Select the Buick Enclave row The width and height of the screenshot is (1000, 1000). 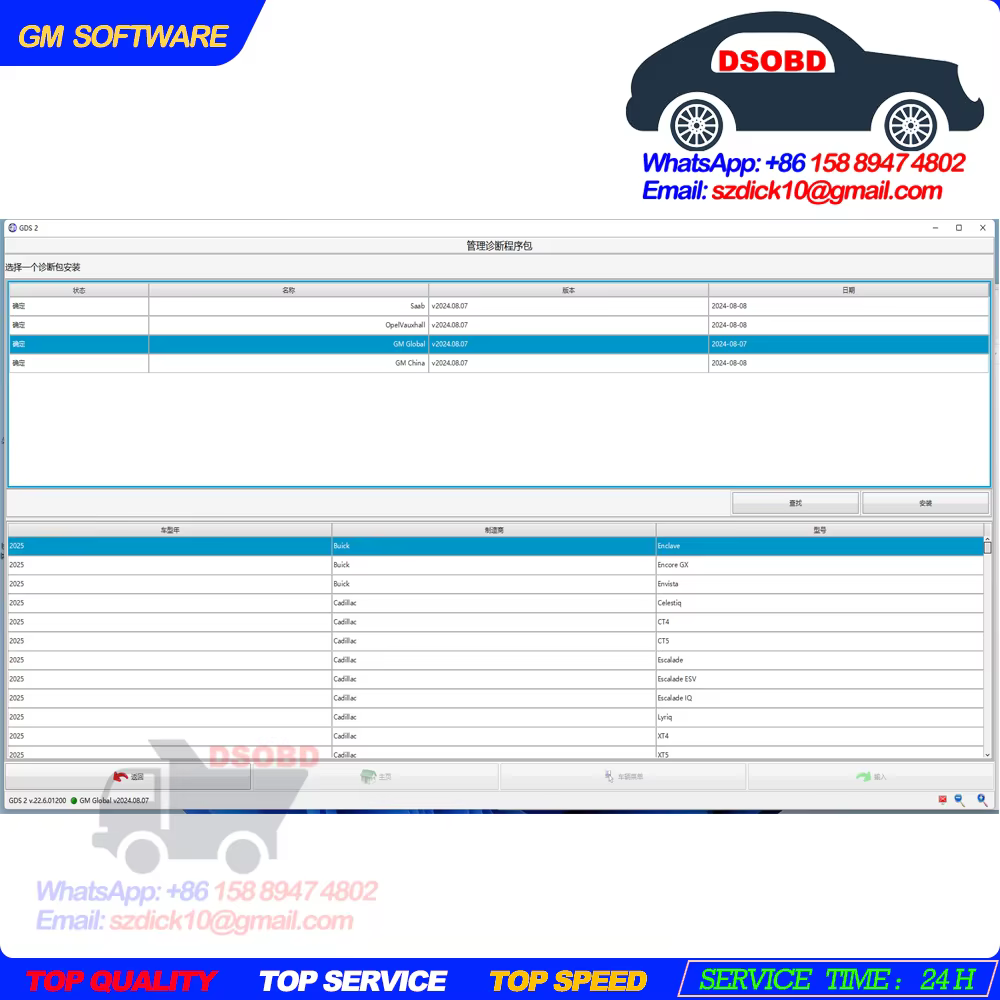pyautogui.click(x=495, y=546)
